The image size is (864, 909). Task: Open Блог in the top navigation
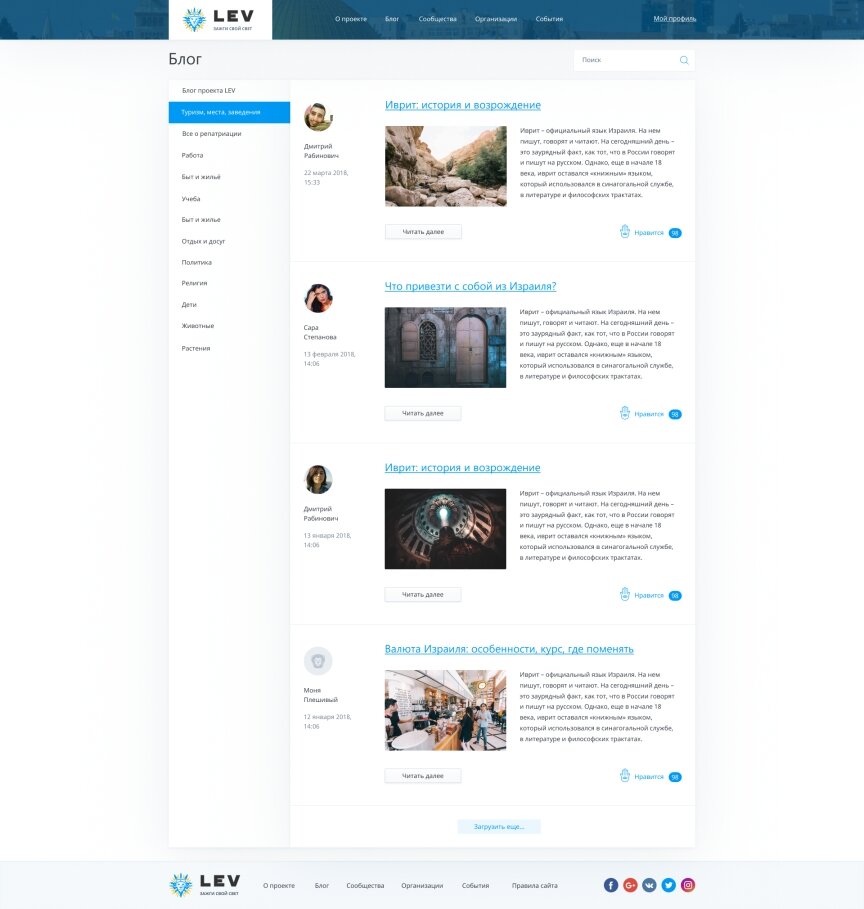pyautogui.click(x=392, y=19)
